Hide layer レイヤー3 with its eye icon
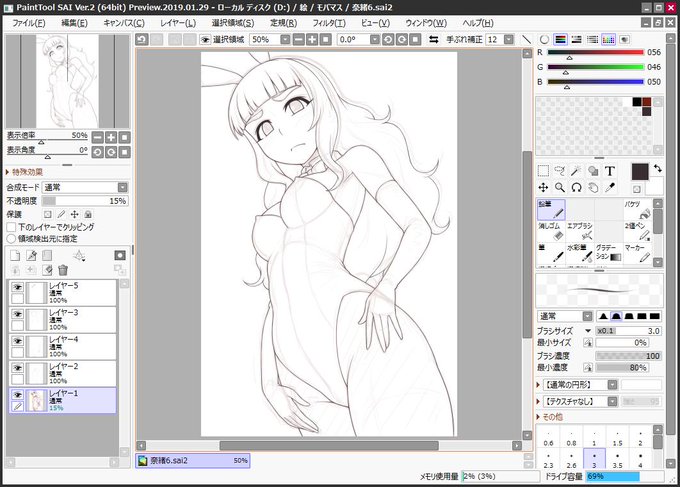680x487 pixels. [17, 314]
